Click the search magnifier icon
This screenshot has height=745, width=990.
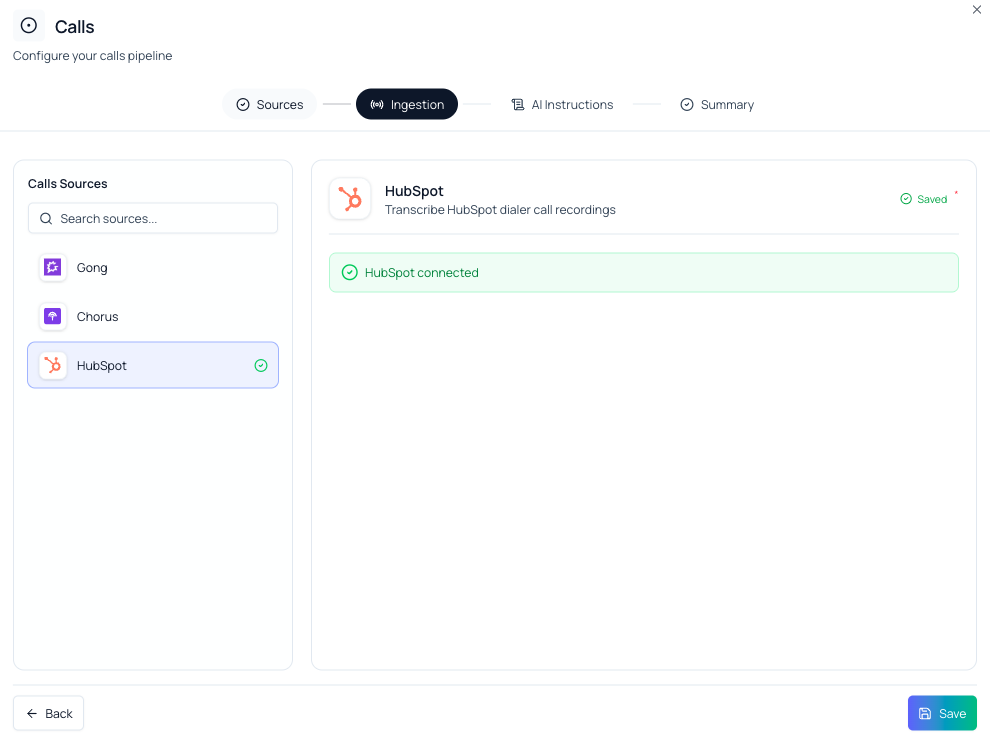(46, 218)
